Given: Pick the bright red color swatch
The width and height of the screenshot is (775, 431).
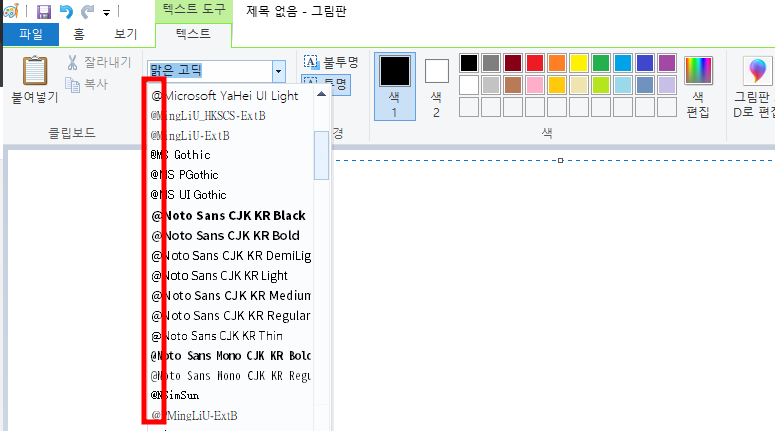Looking at the screenshot, I should (535, 63).
